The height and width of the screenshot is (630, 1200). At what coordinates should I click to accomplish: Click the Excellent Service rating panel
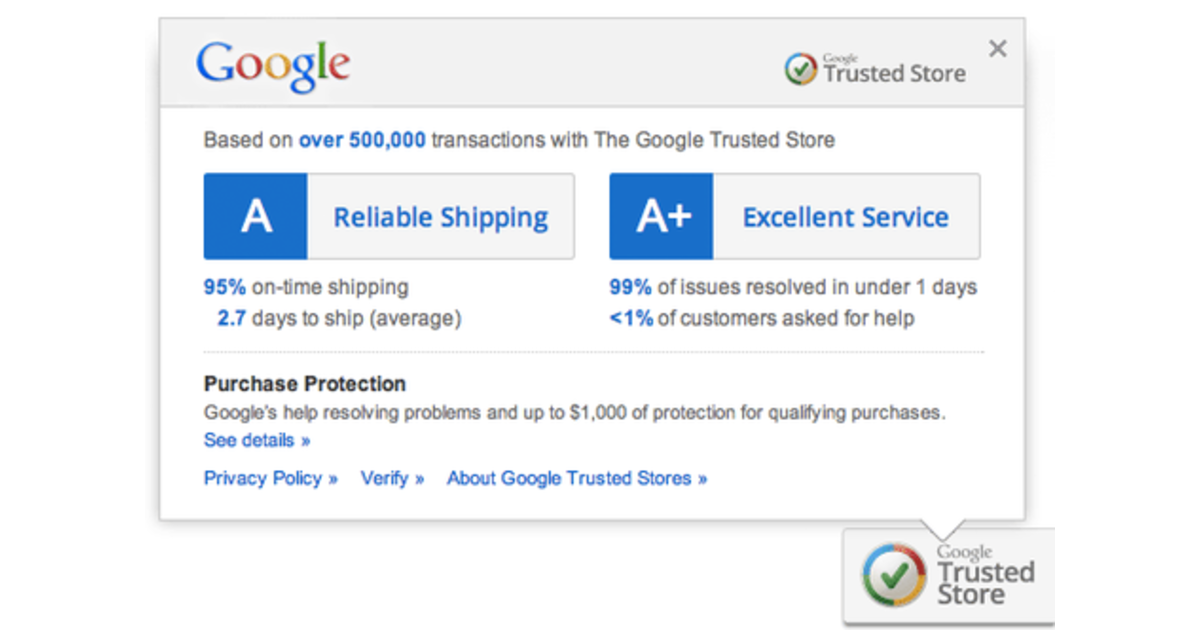pyautogui.click(x=845, y=216)
